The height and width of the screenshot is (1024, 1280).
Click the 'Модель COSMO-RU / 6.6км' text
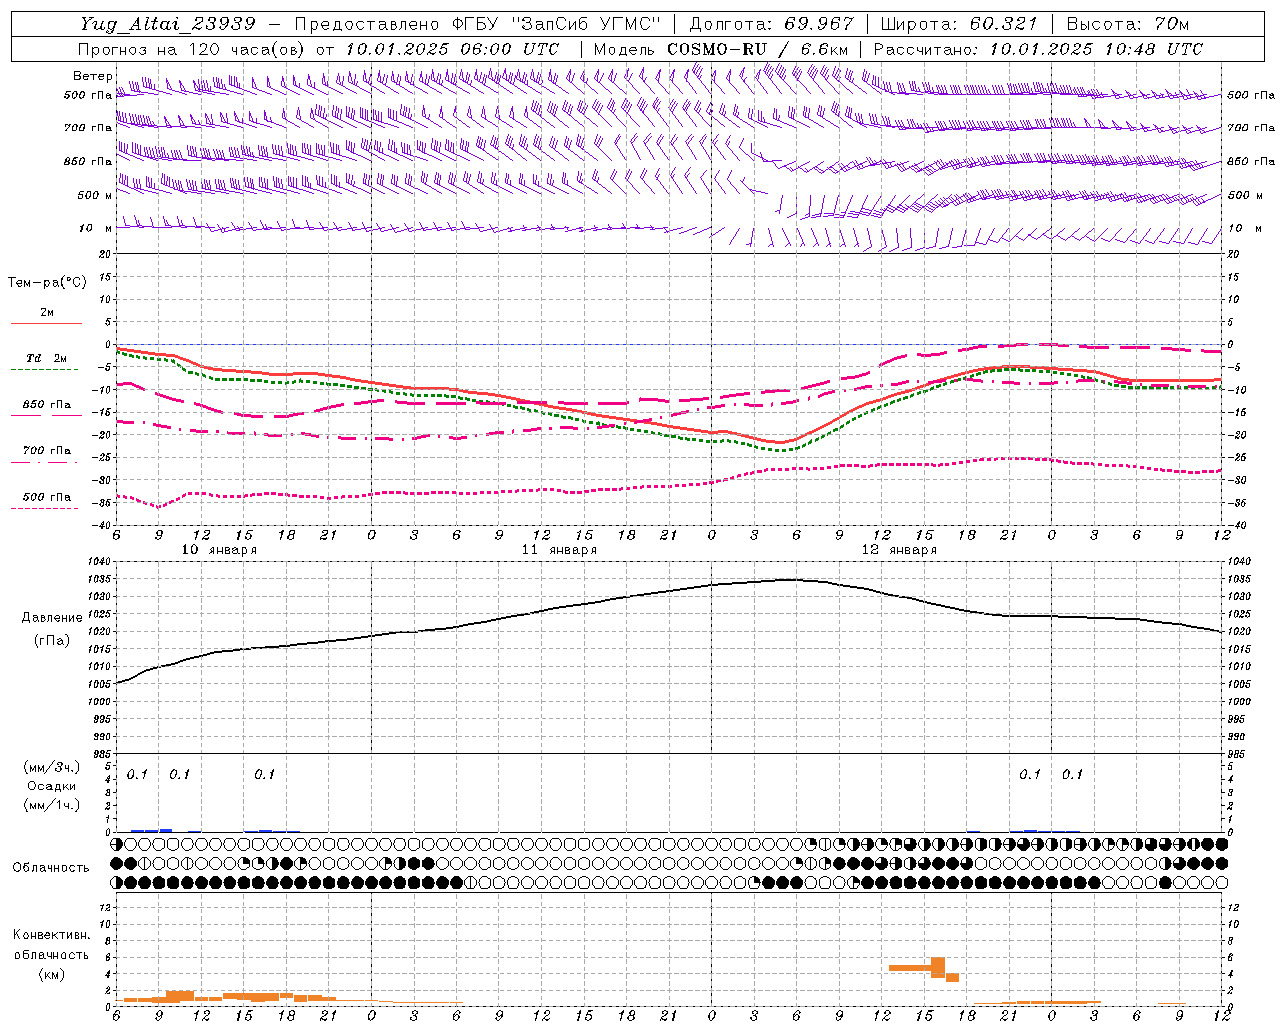coord(720,49)
